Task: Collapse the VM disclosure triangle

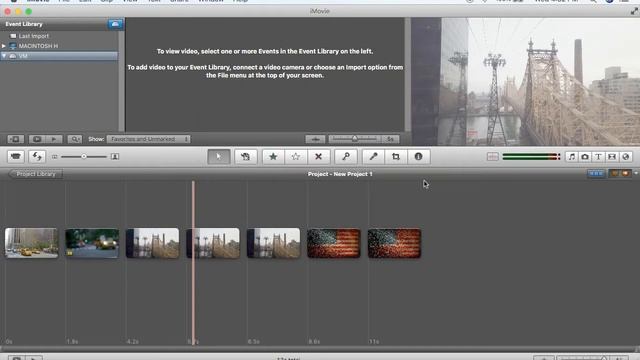Action: 4,56
